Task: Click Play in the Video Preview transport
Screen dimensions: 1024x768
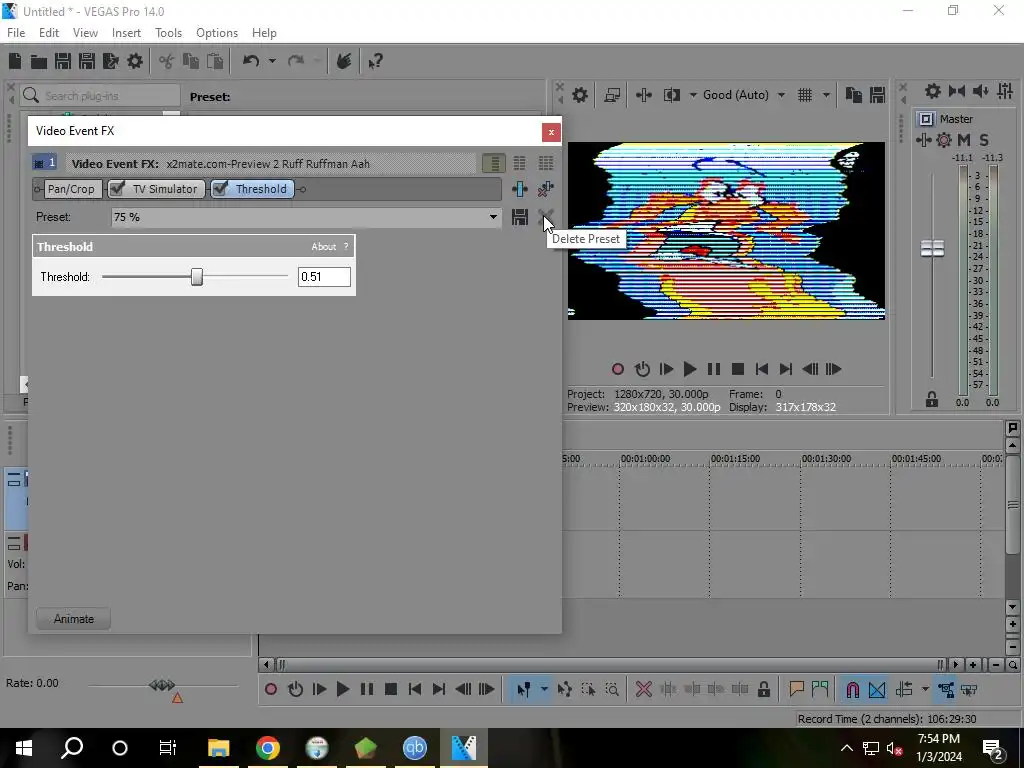Action: [690, 369]
